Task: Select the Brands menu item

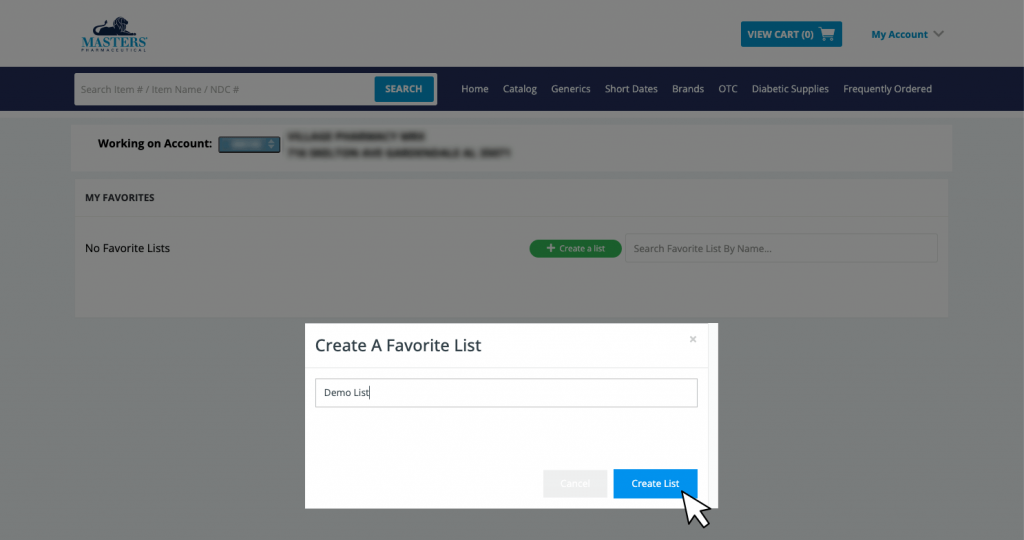Action: click(x=688, y=89)
